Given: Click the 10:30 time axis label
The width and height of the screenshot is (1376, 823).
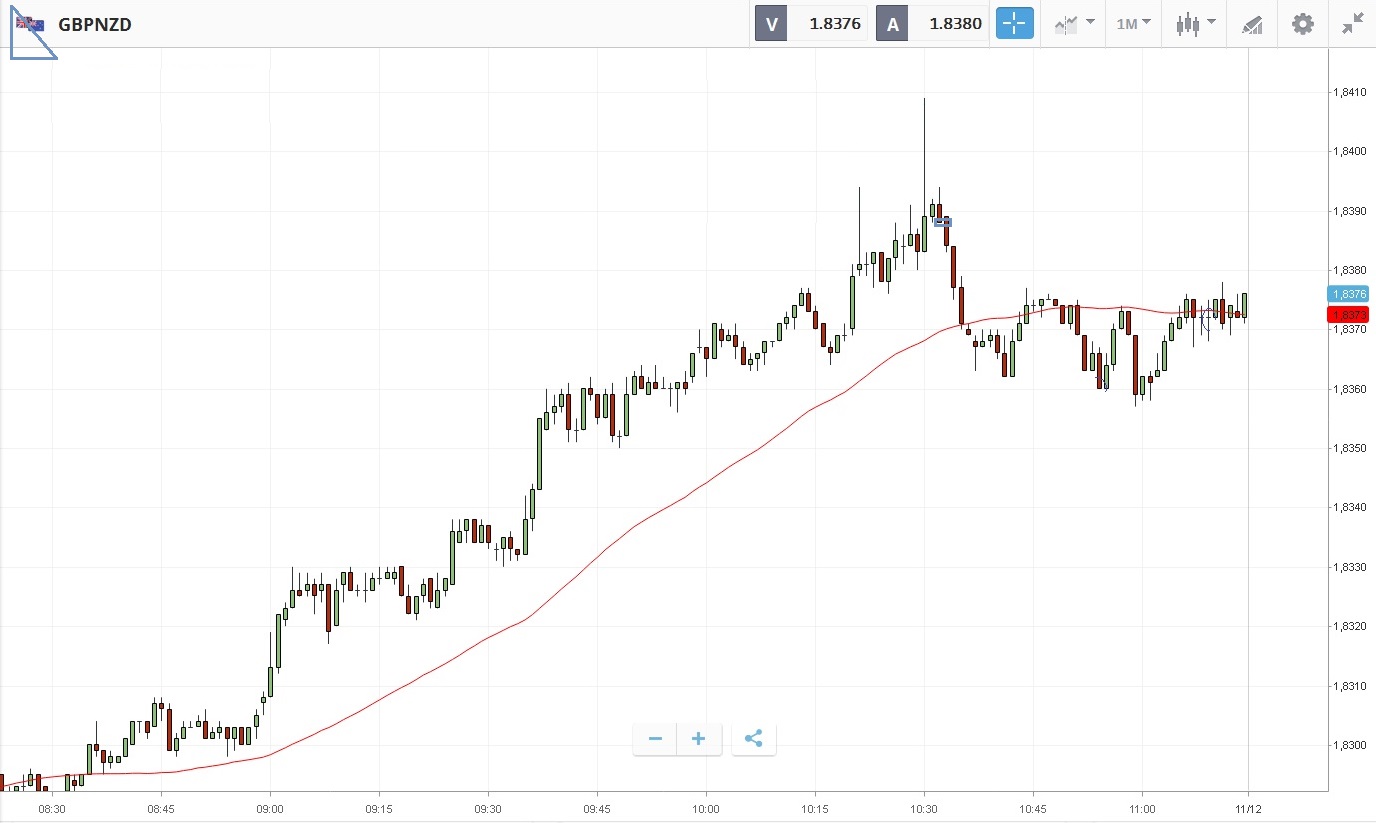Looking at the screenshot, I should [924, 808].
